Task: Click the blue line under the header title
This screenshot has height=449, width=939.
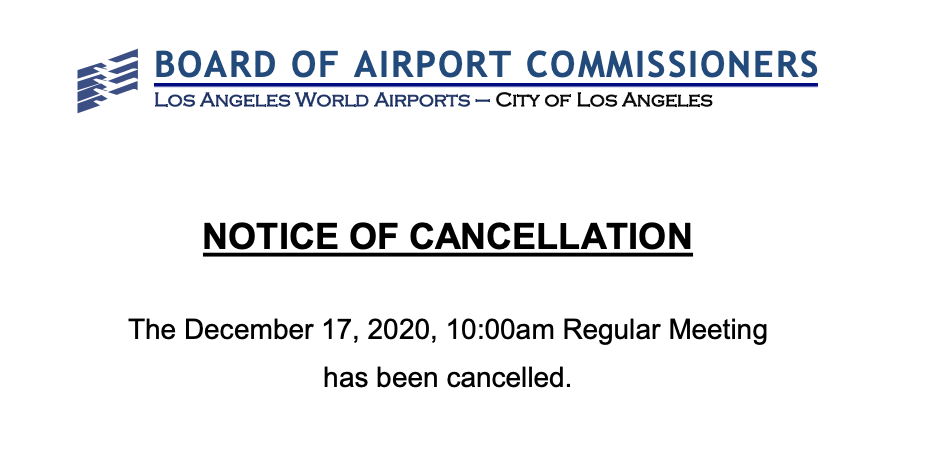Action: pyautogui.click(x=486, y=85)
